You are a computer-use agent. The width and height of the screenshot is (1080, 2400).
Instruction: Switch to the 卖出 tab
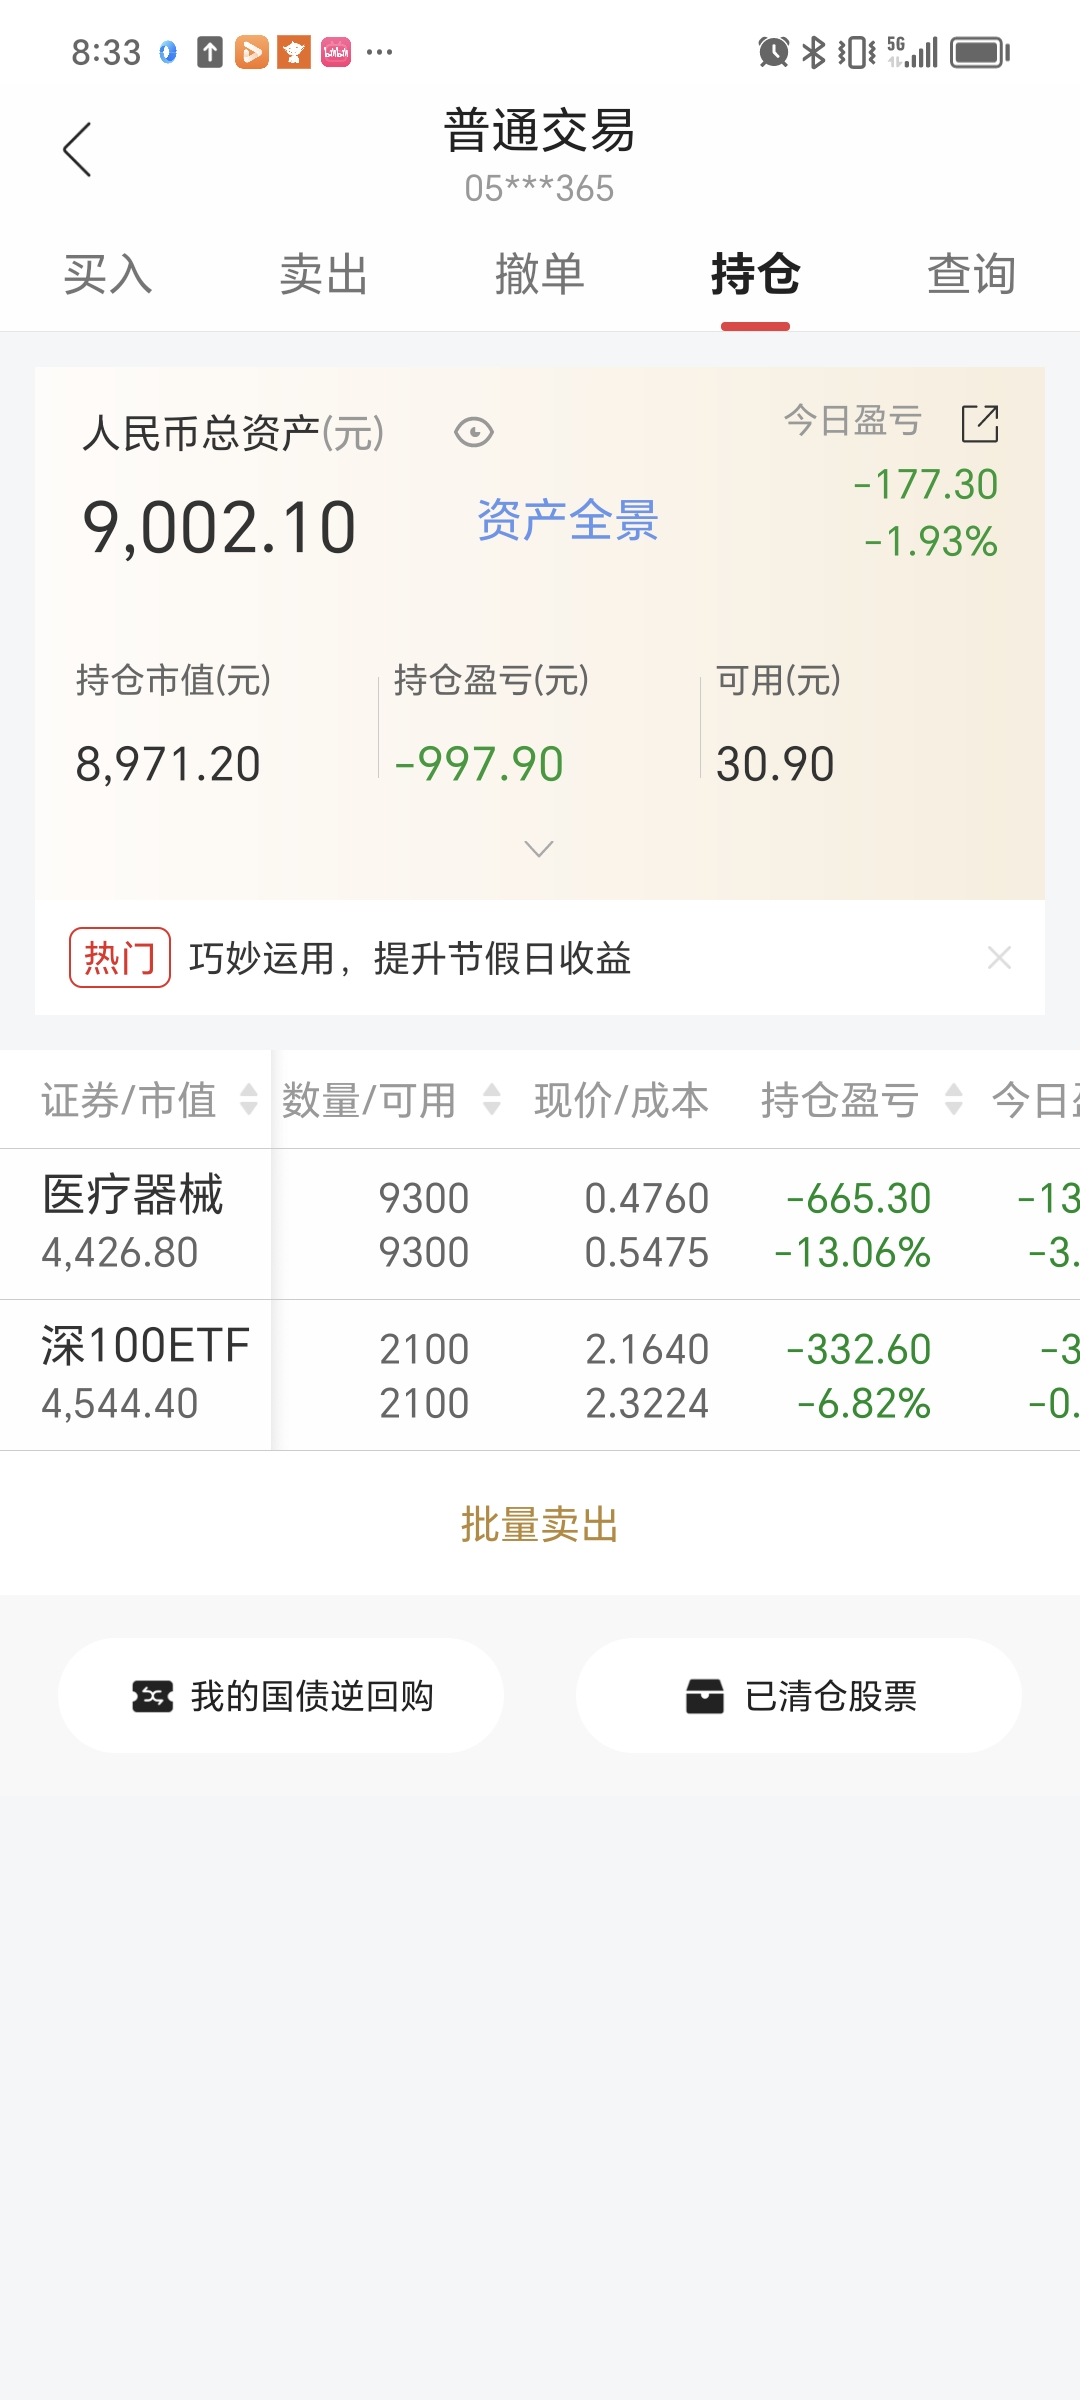pyautogui.click(x=323, y=275)
